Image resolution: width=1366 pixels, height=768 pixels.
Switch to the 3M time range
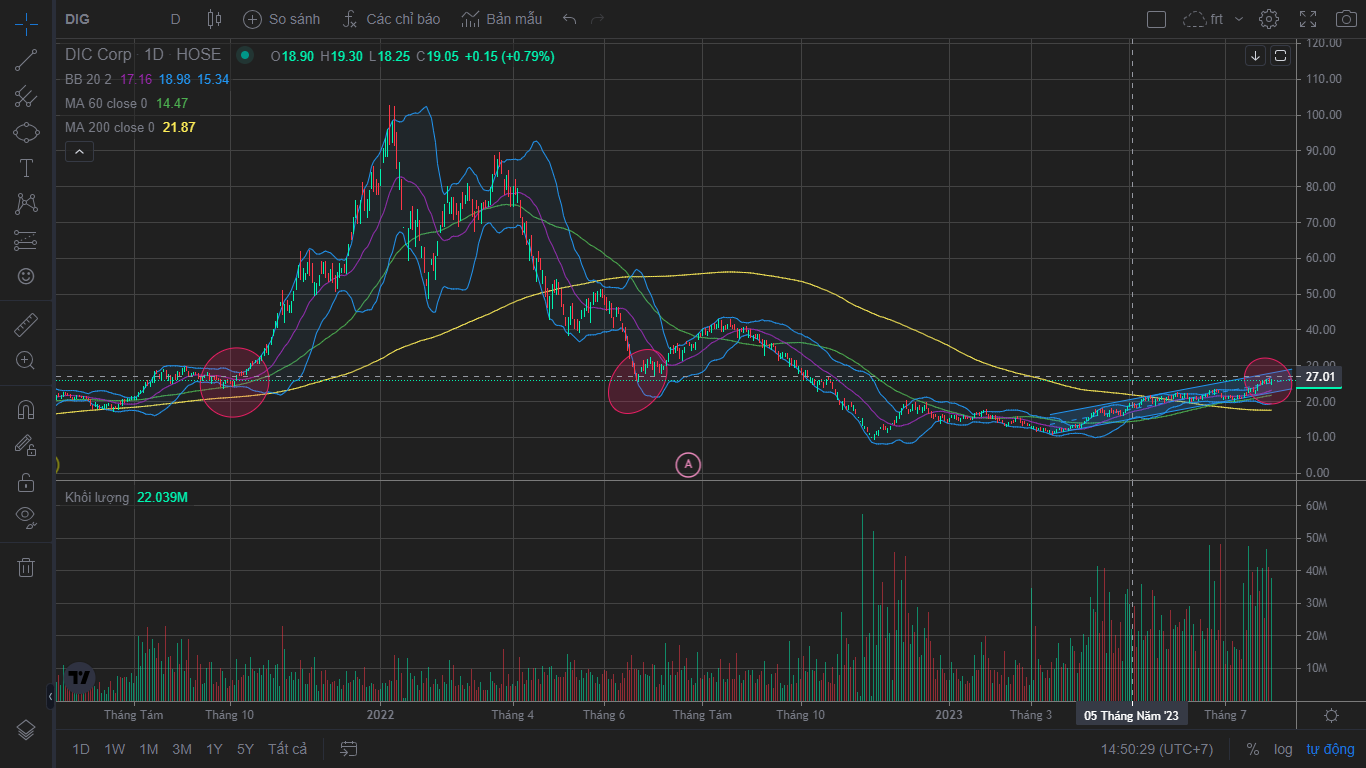click(x=182, y=749)
